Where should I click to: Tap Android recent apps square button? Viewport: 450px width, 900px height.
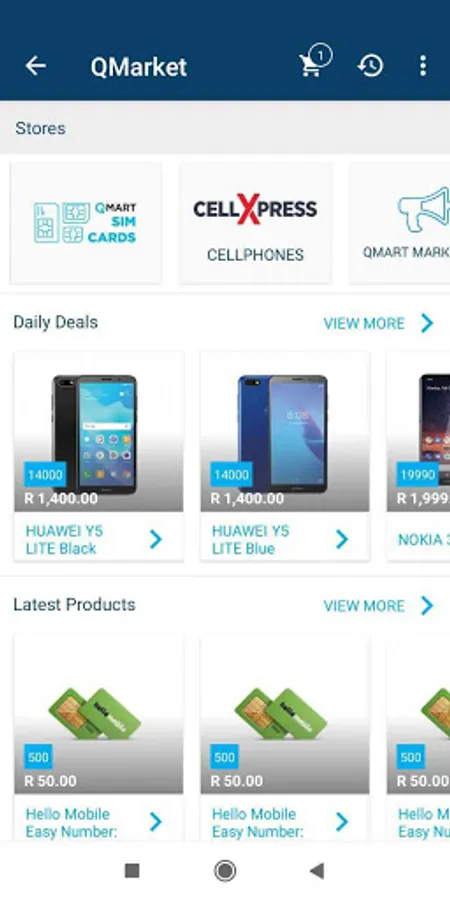click(132, 871)
